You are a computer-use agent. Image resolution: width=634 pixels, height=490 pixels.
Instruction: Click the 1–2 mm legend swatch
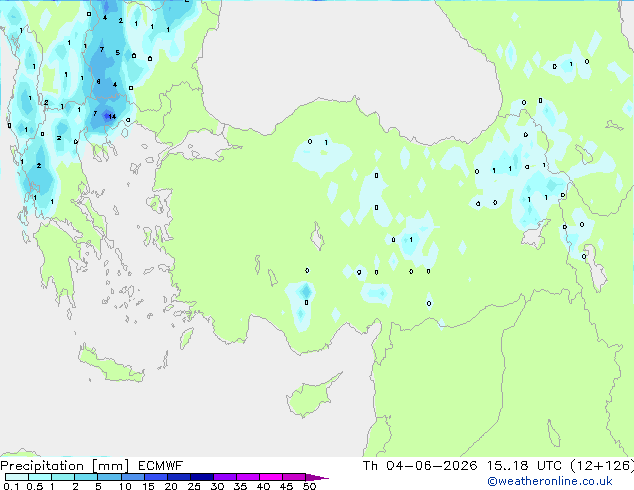click(x=63, y=477)
